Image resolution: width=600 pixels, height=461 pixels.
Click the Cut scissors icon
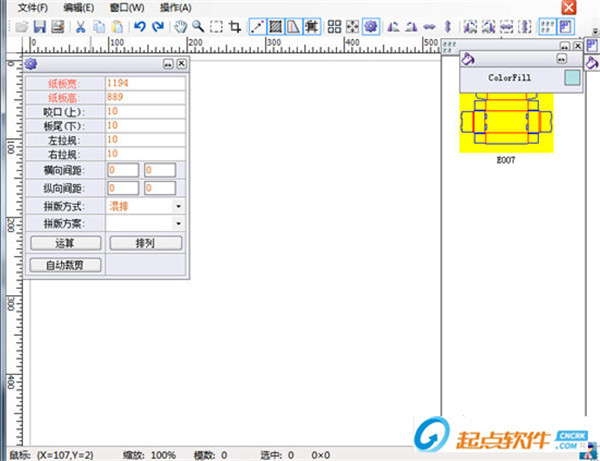pyautogui.click(x=80, y=26)
